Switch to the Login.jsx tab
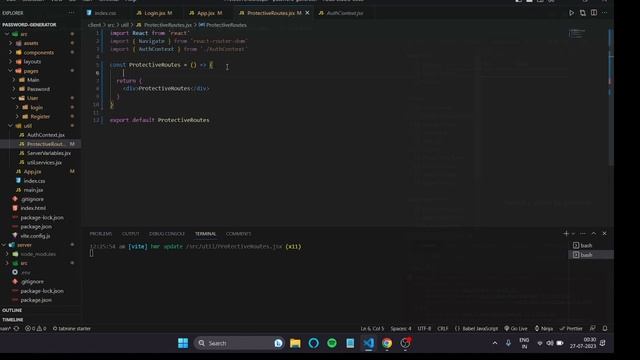640x360 pixels. click(x=154, y=13)
